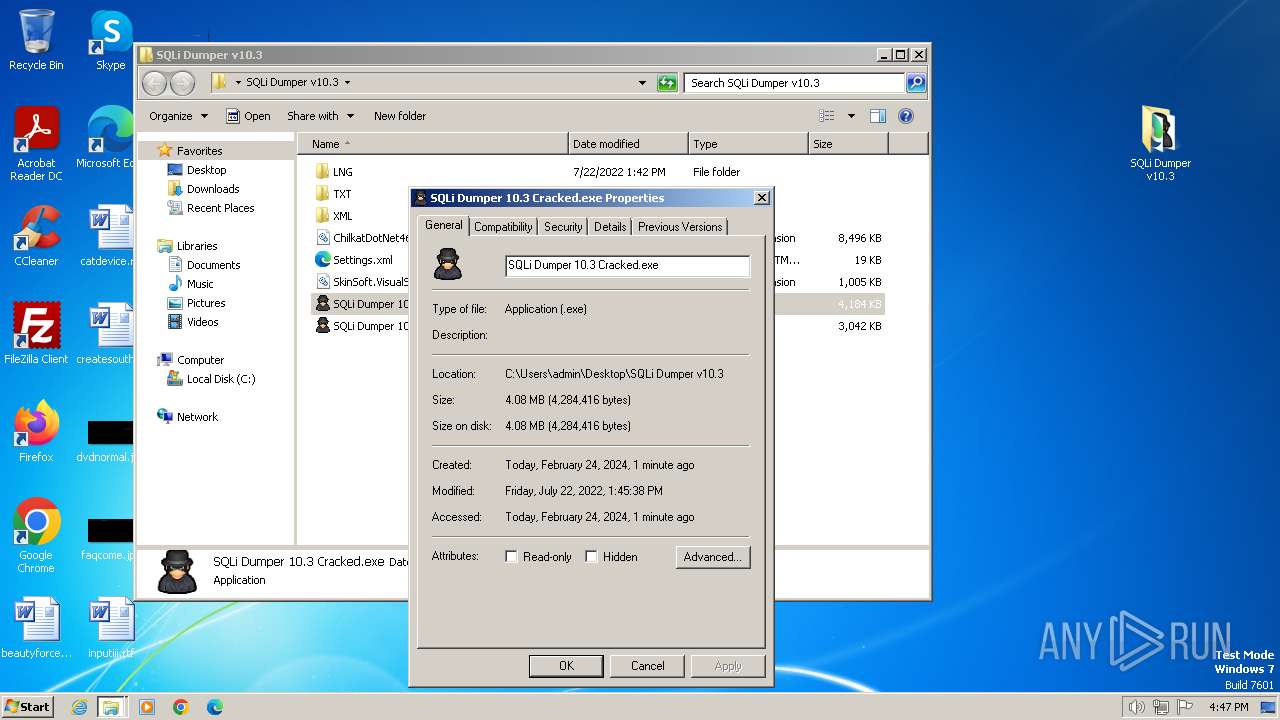Launch CCleaner desktop shortcut
Screen dimensions: 1280x720
(x=36, y=236)
